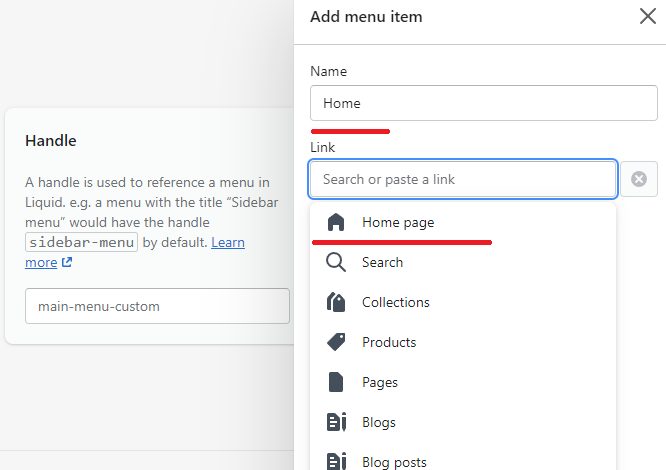Clear the link field with the circular X button
Image resolution: width=666 pixels, height=470 pixels.
(639, 179)
